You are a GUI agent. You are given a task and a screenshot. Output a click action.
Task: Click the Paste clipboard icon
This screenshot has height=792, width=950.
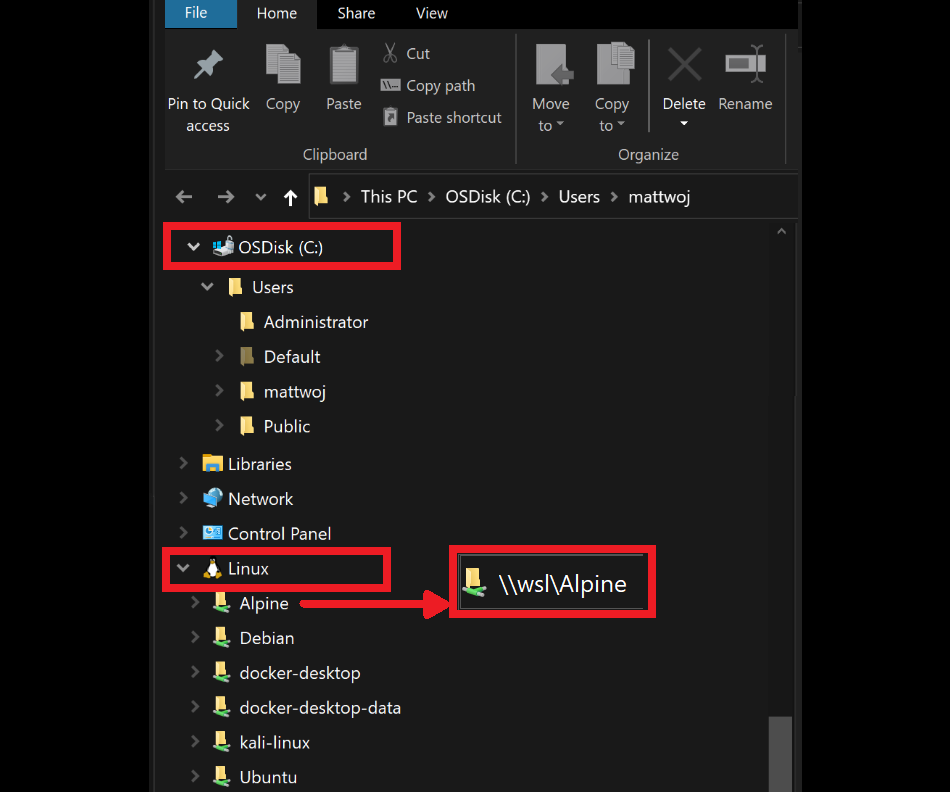tap(344, 64)
